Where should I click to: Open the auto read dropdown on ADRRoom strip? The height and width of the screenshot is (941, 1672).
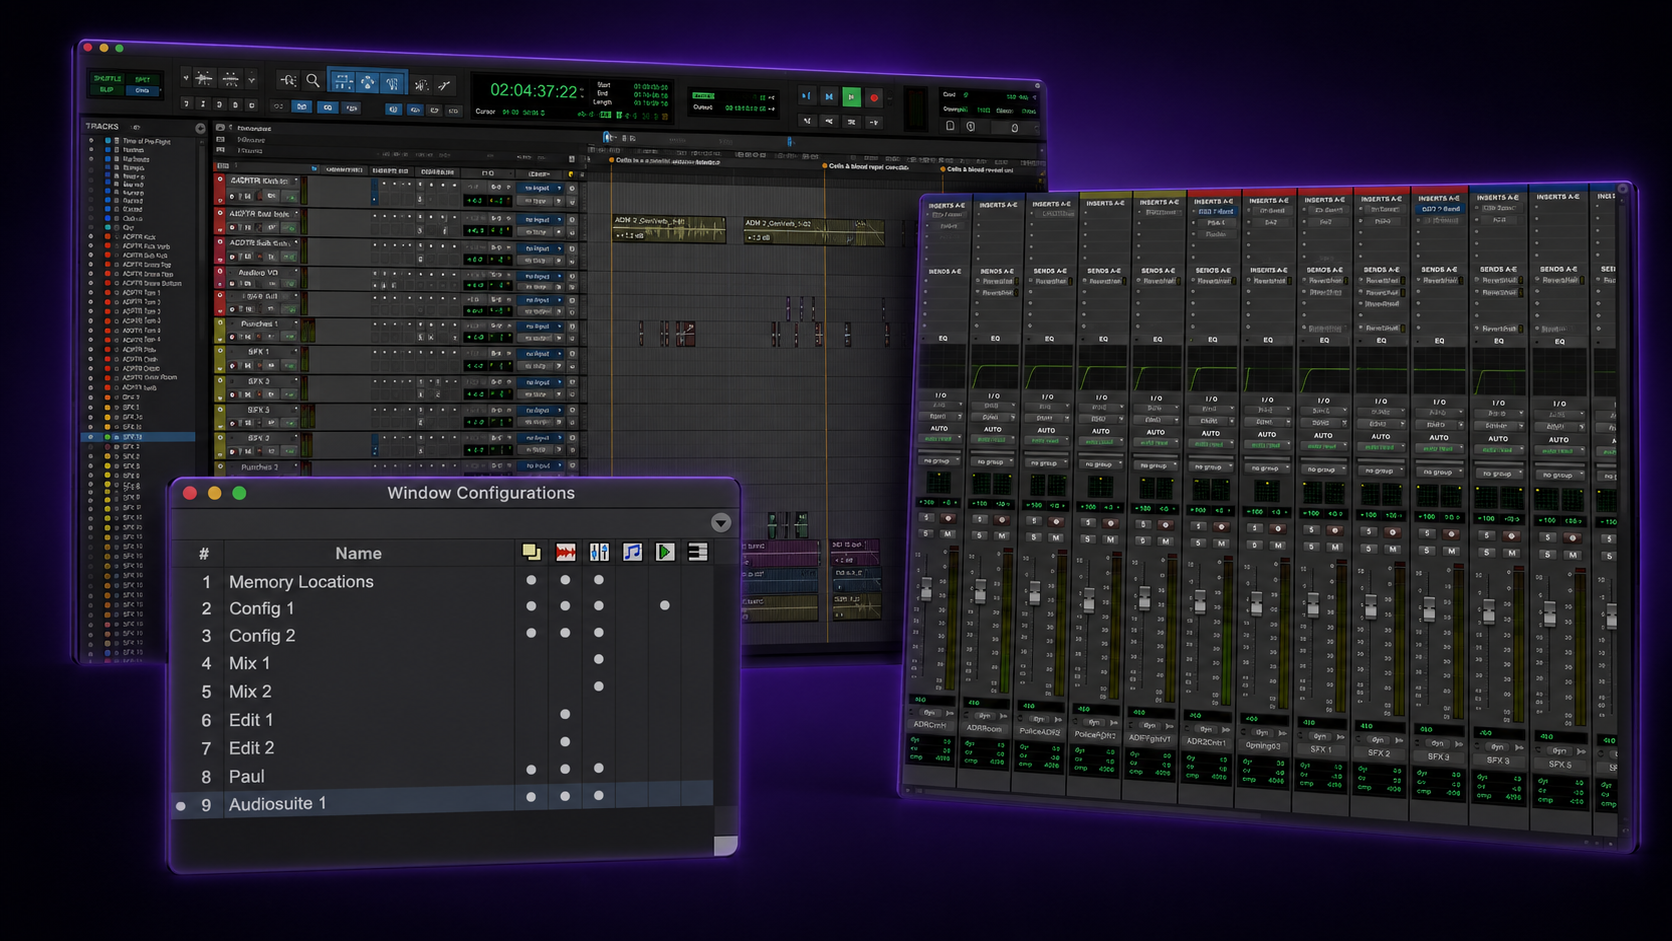tap(991, 440)
